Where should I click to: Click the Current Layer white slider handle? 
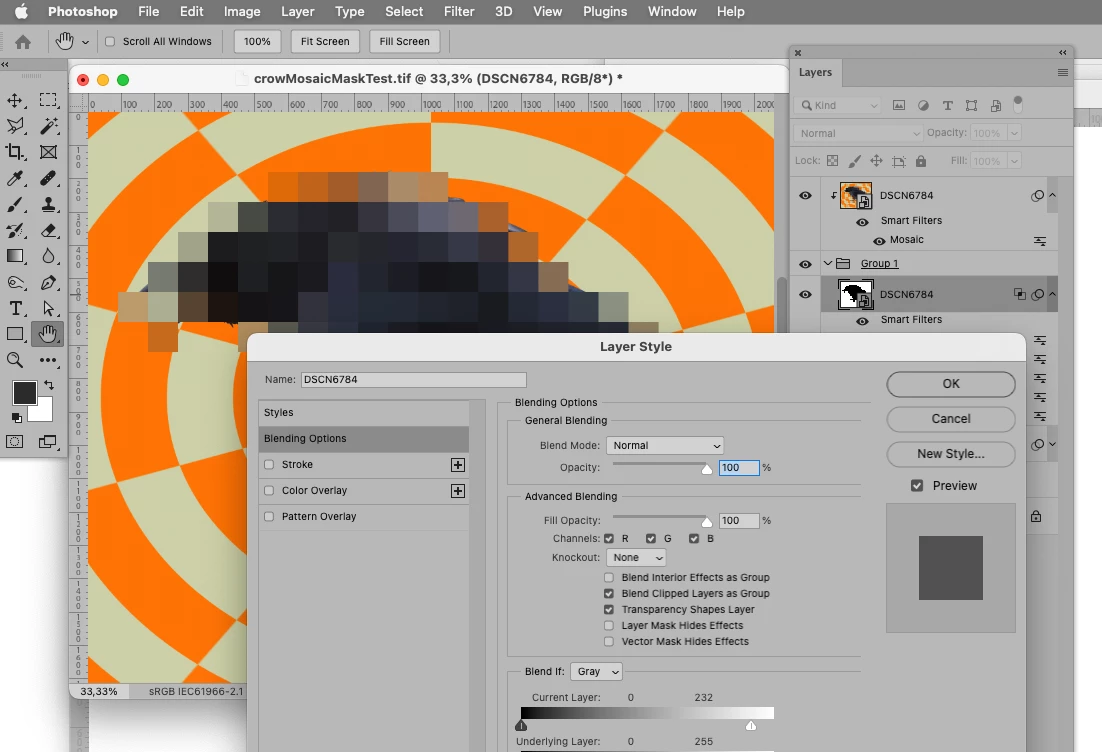point(751,725)
